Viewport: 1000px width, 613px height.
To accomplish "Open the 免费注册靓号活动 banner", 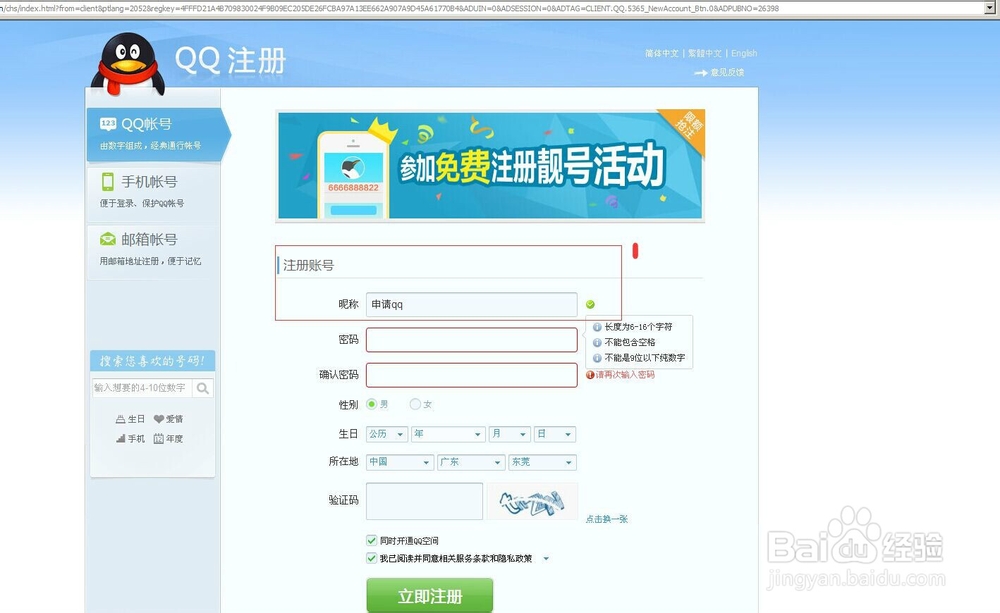I will (490, 165).
